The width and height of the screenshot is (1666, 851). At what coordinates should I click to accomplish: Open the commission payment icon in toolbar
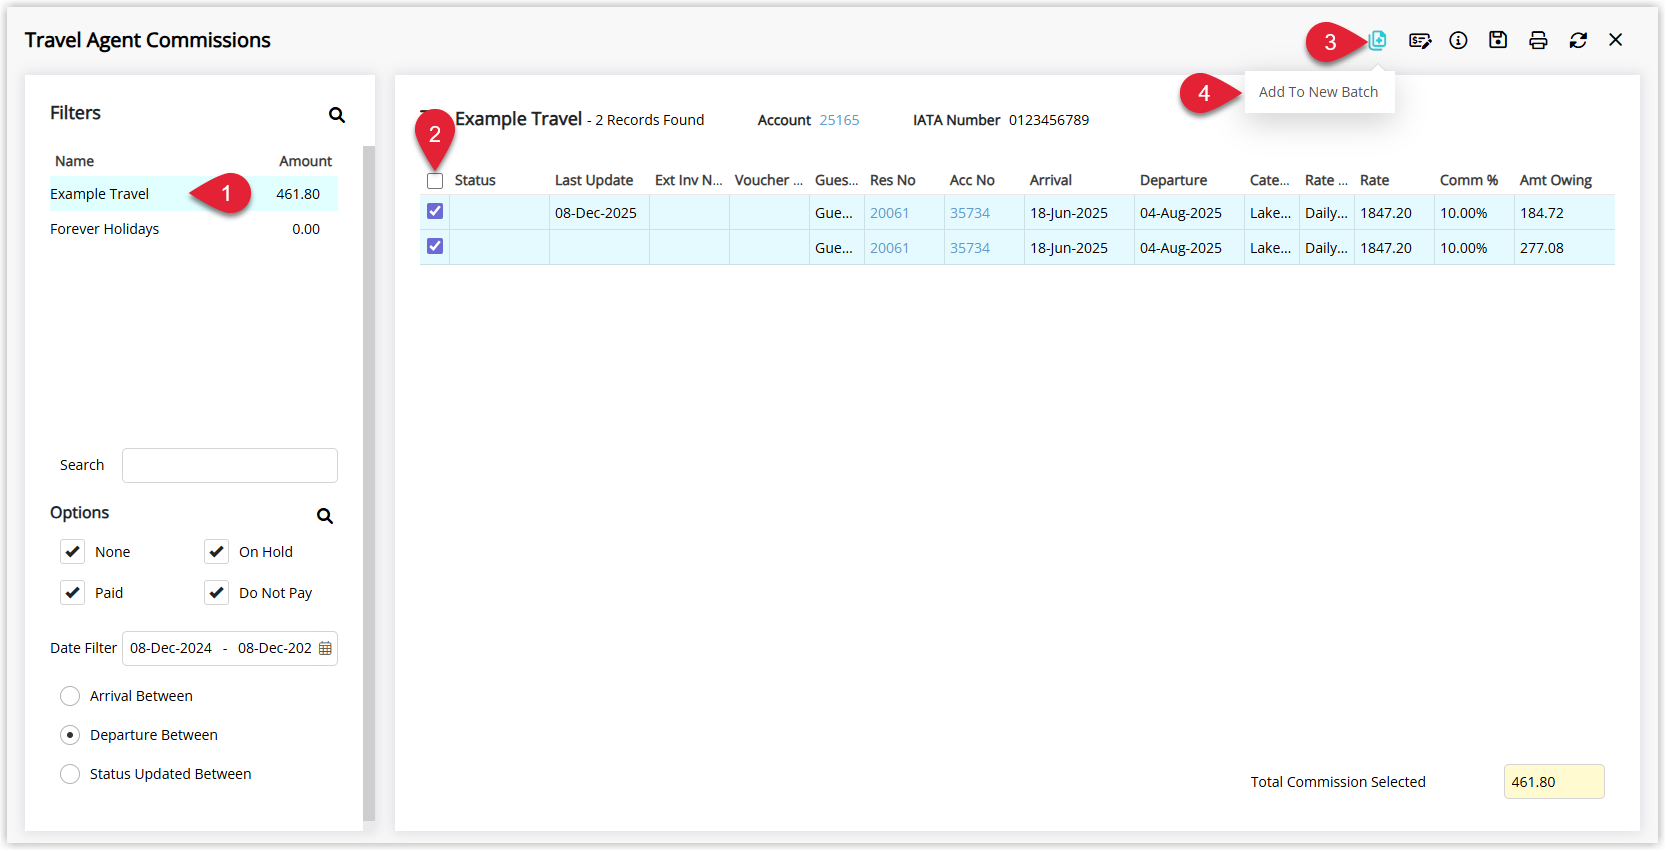[x=1420, y=40]
